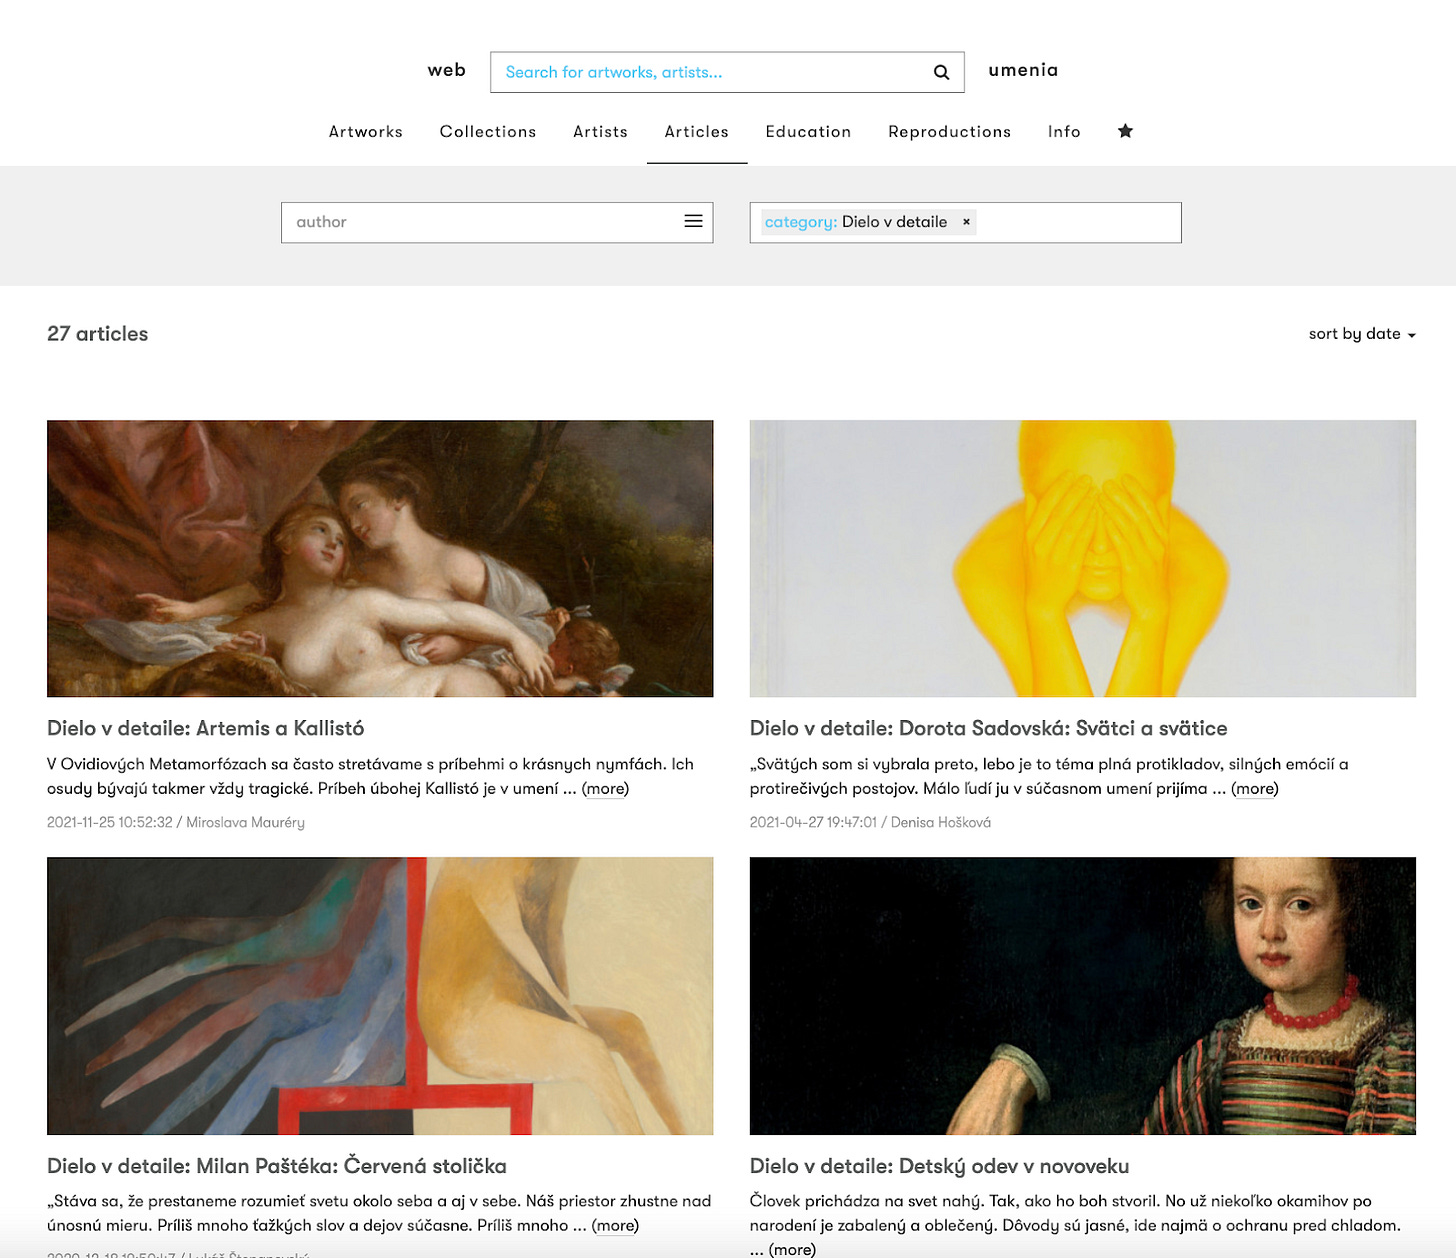Open the yellow Sadovská artwork thumbnail
1456x1258 pixels.
pyautogui.click(x=1083, y=558)
